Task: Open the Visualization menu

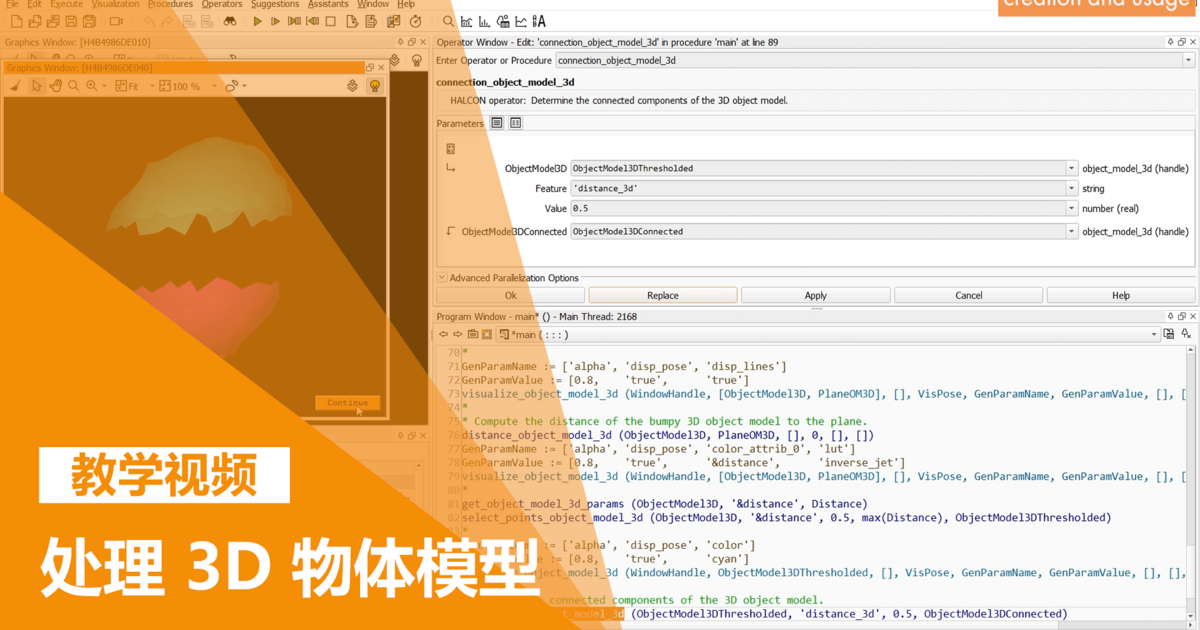Action: [x=115, y=4]
